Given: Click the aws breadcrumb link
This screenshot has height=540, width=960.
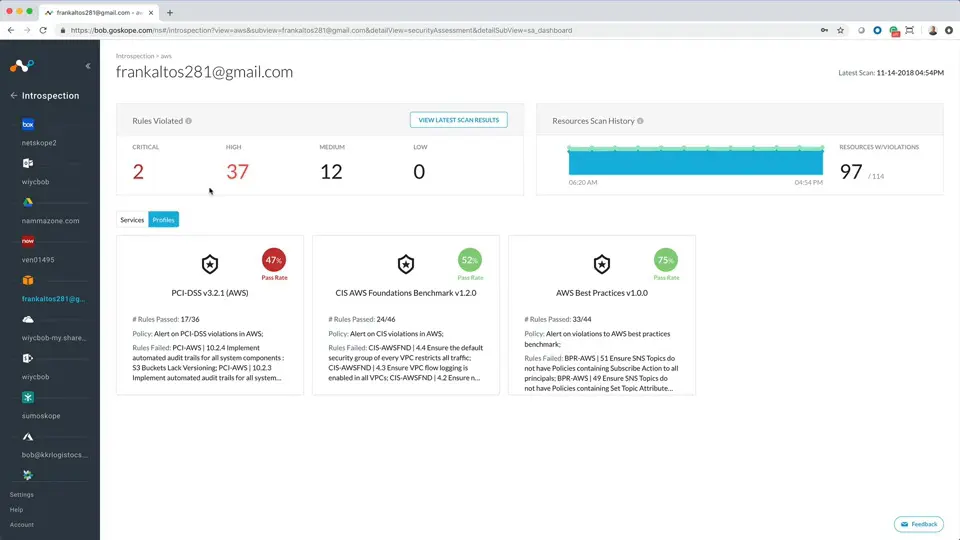Looking at the screenshot, I should tap(166, 56).
